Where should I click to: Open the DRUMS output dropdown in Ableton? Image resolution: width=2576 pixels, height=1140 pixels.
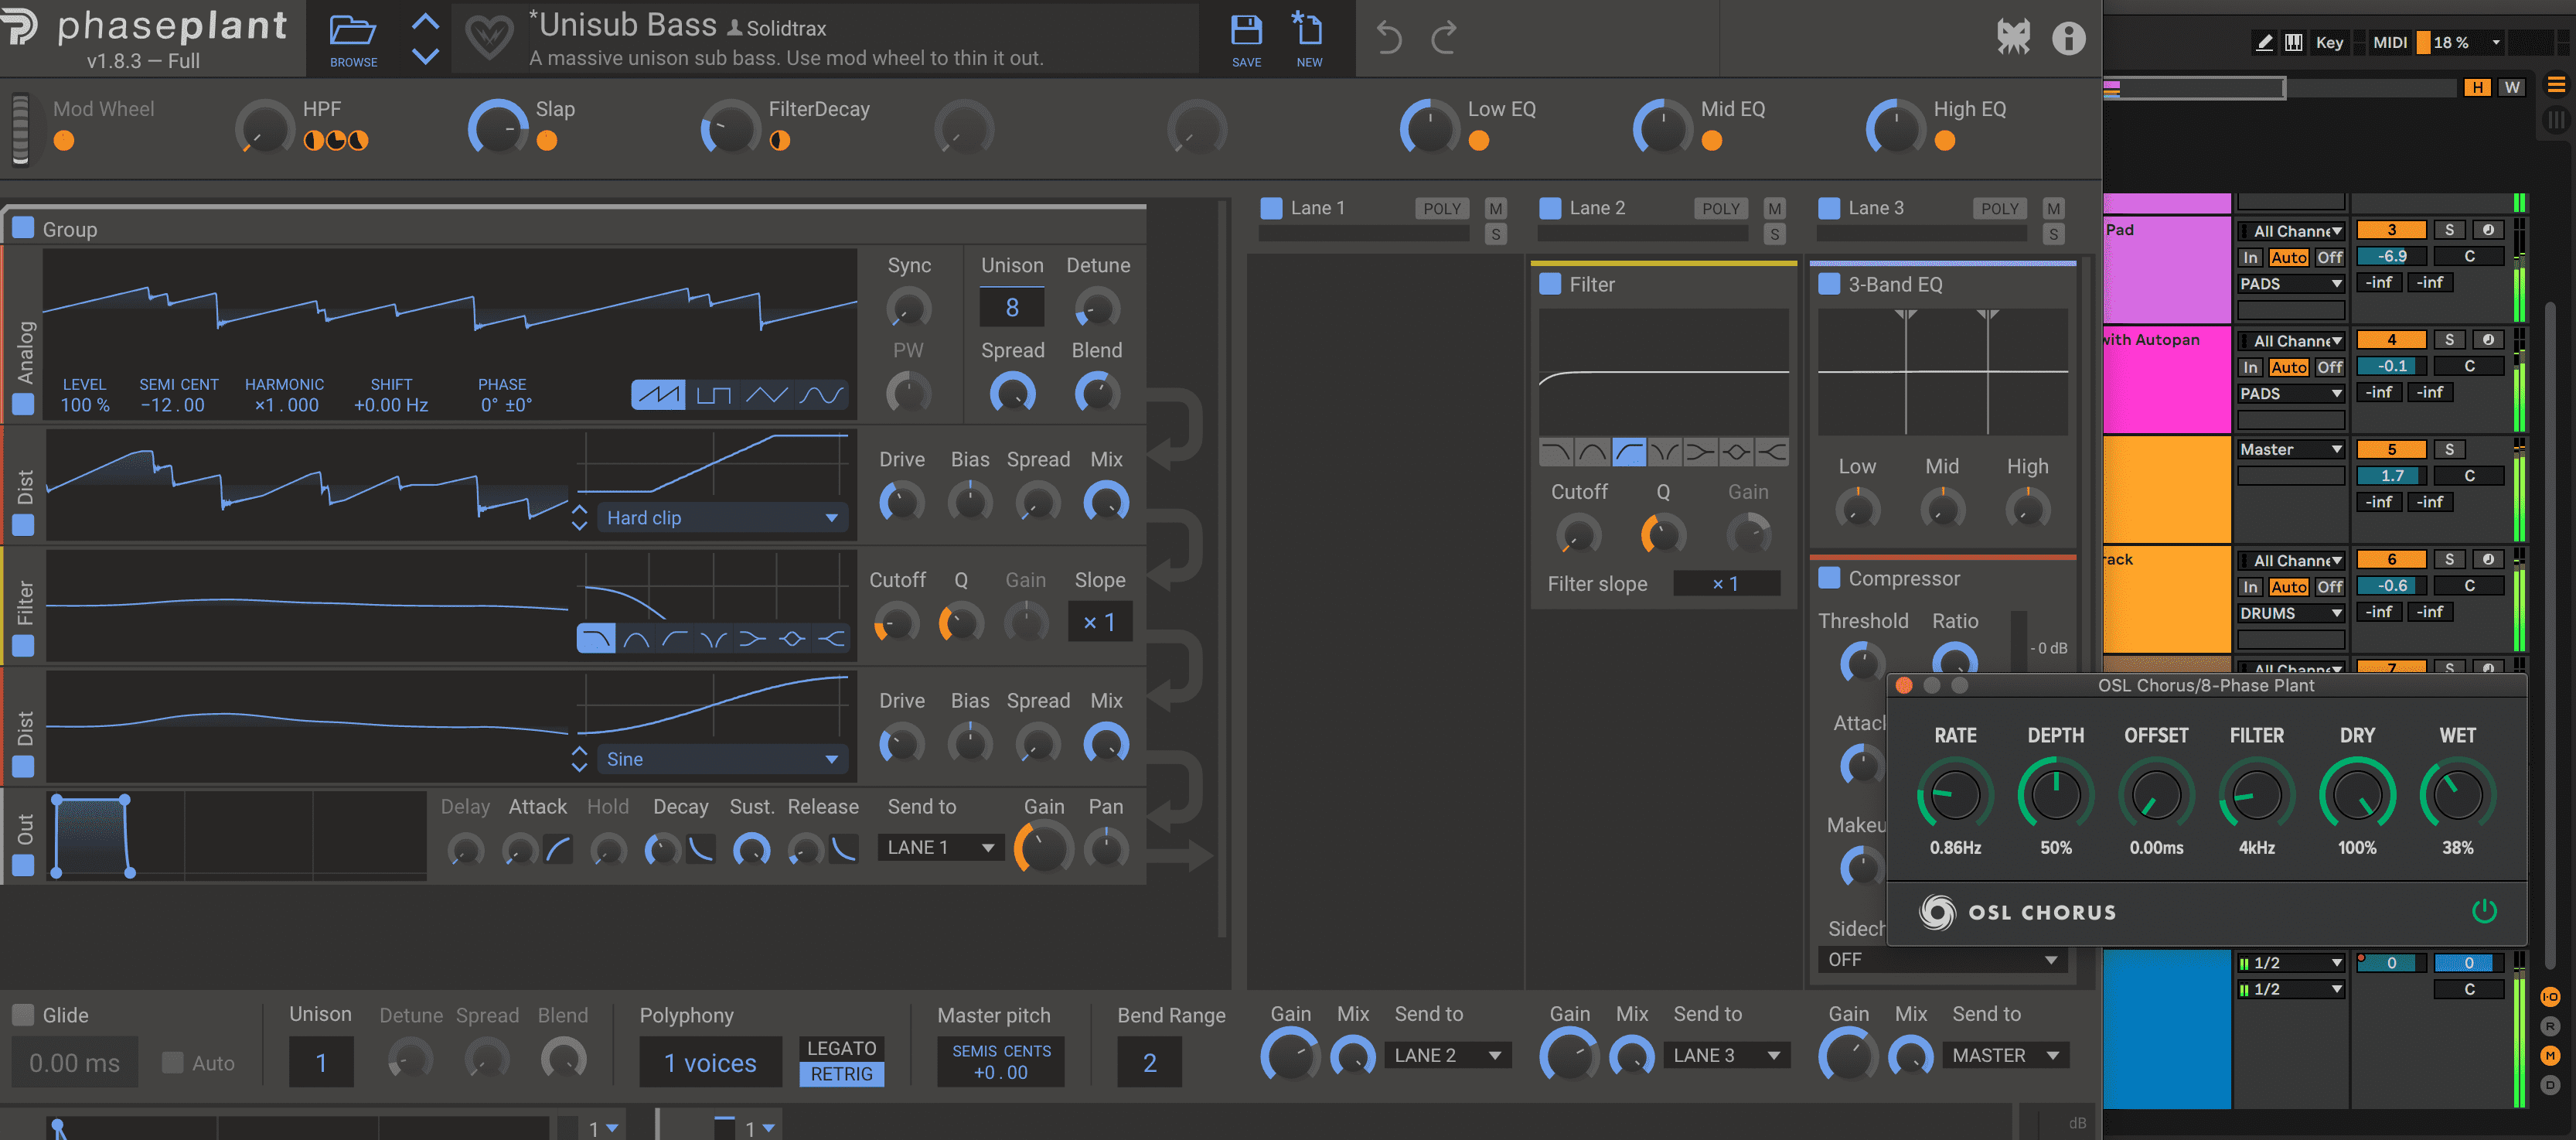(x=2290, y=613)
